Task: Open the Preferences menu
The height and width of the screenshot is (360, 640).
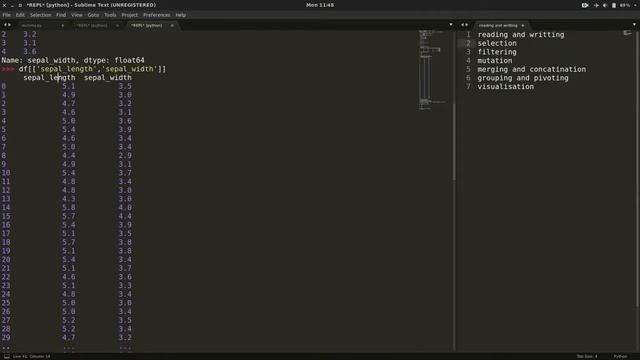Action: (156, 15)
